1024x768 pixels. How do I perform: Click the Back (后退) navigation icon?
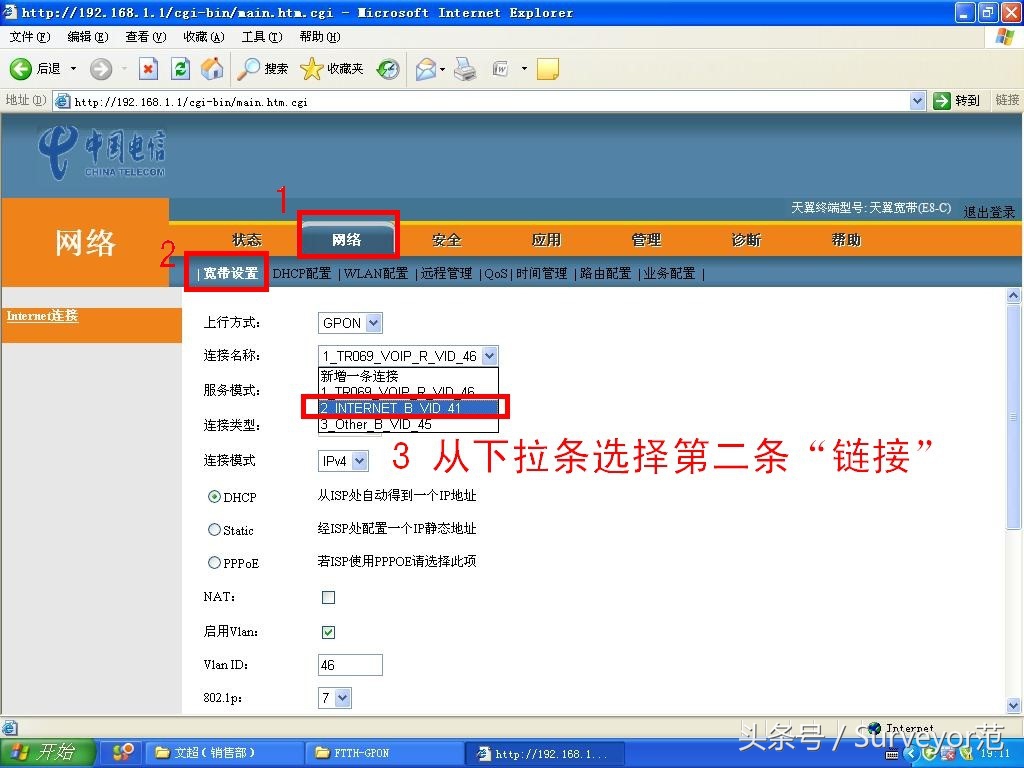22,69
